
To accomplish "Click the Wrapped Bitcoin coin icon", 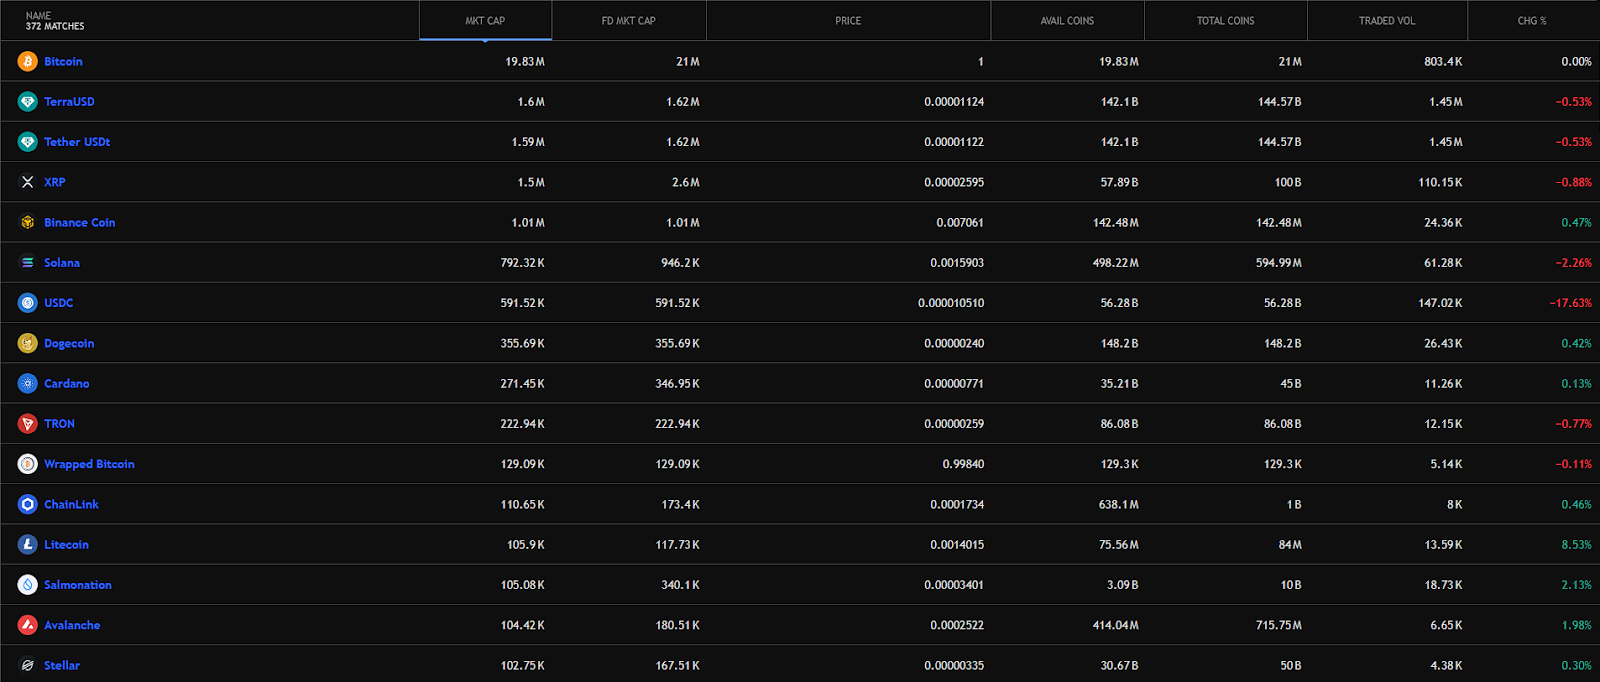I will [x=28, y=464].
